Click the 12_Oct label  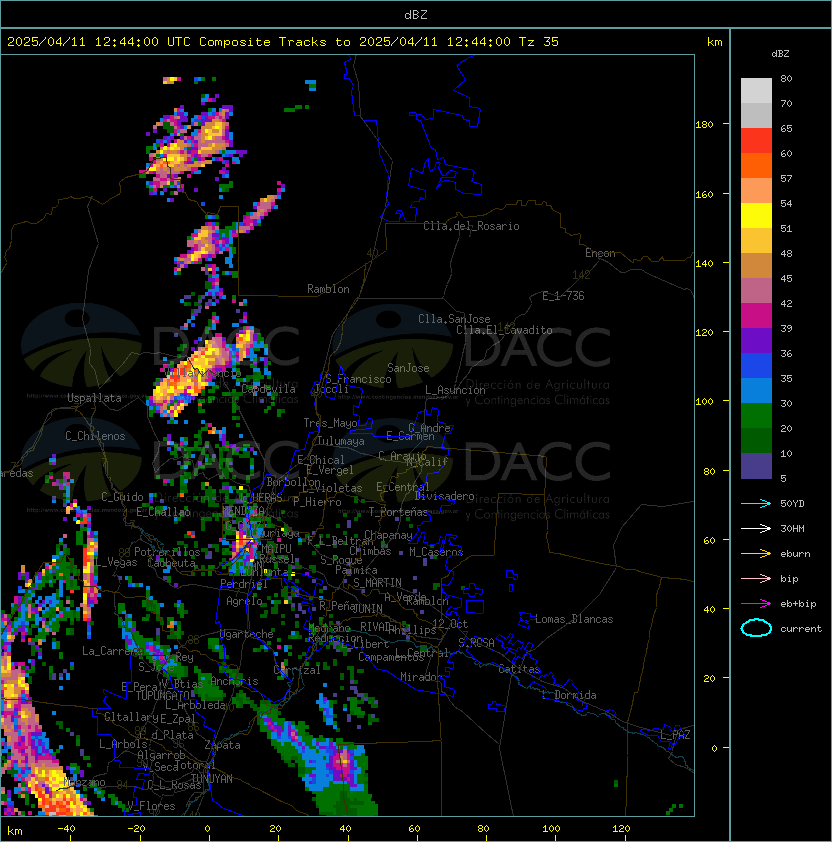tap(450, 624)
